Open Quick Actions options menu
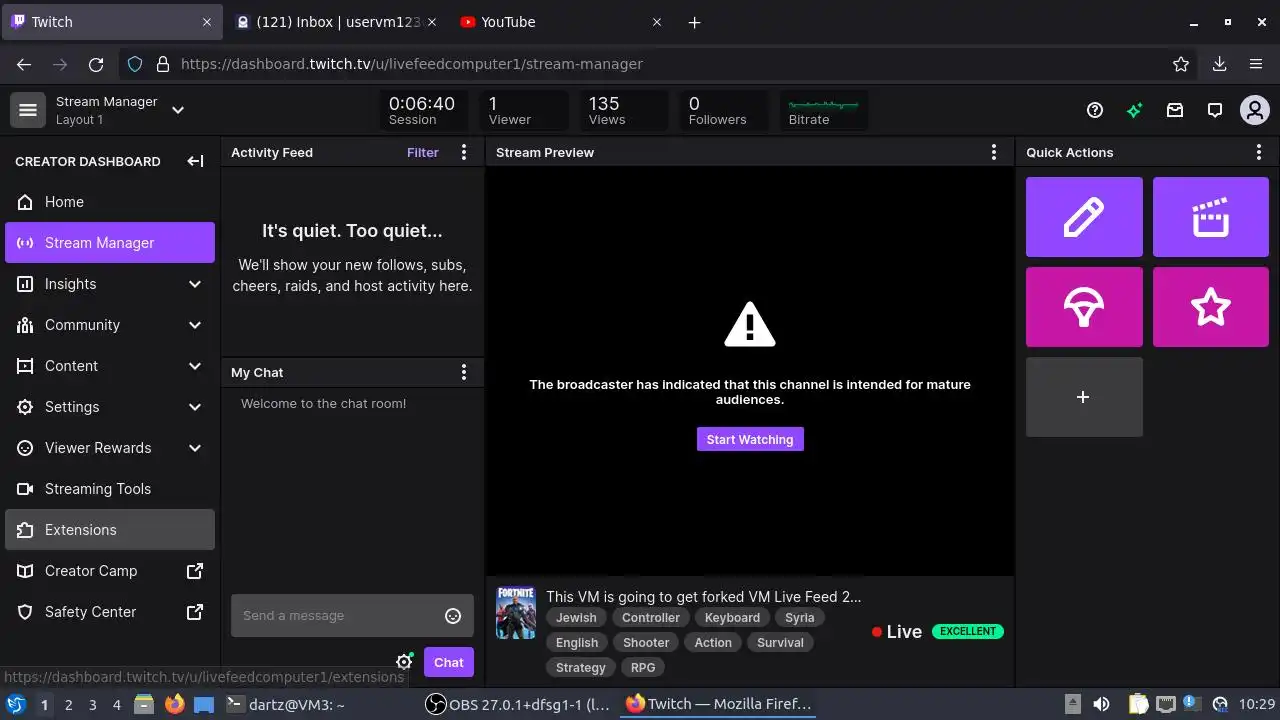 tap(1259, 152)
